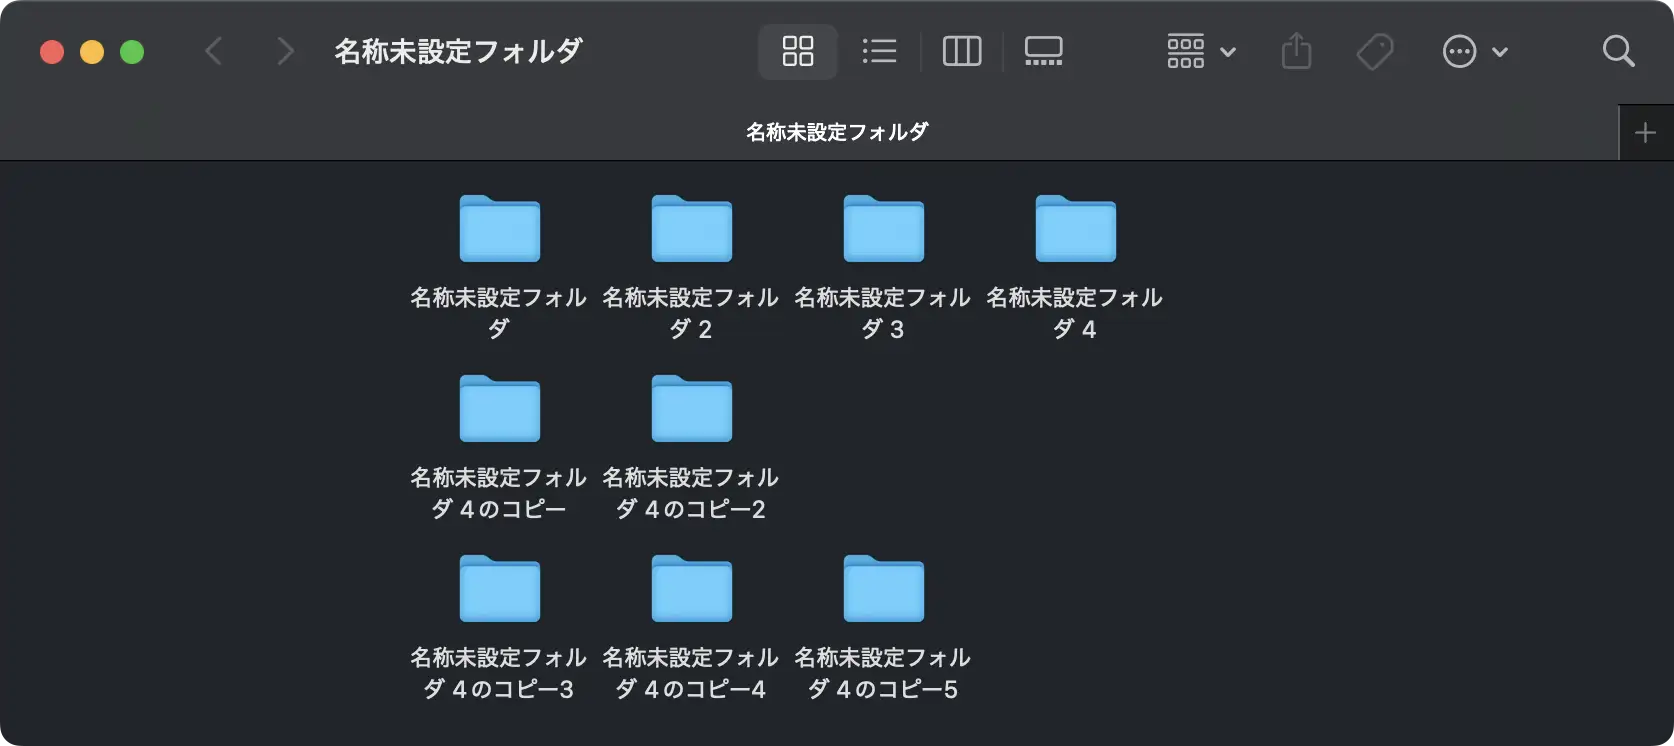Select folder 名称未設定フォルダ 4のコピー5
1674x746 pixels.
tap(883, 589)
